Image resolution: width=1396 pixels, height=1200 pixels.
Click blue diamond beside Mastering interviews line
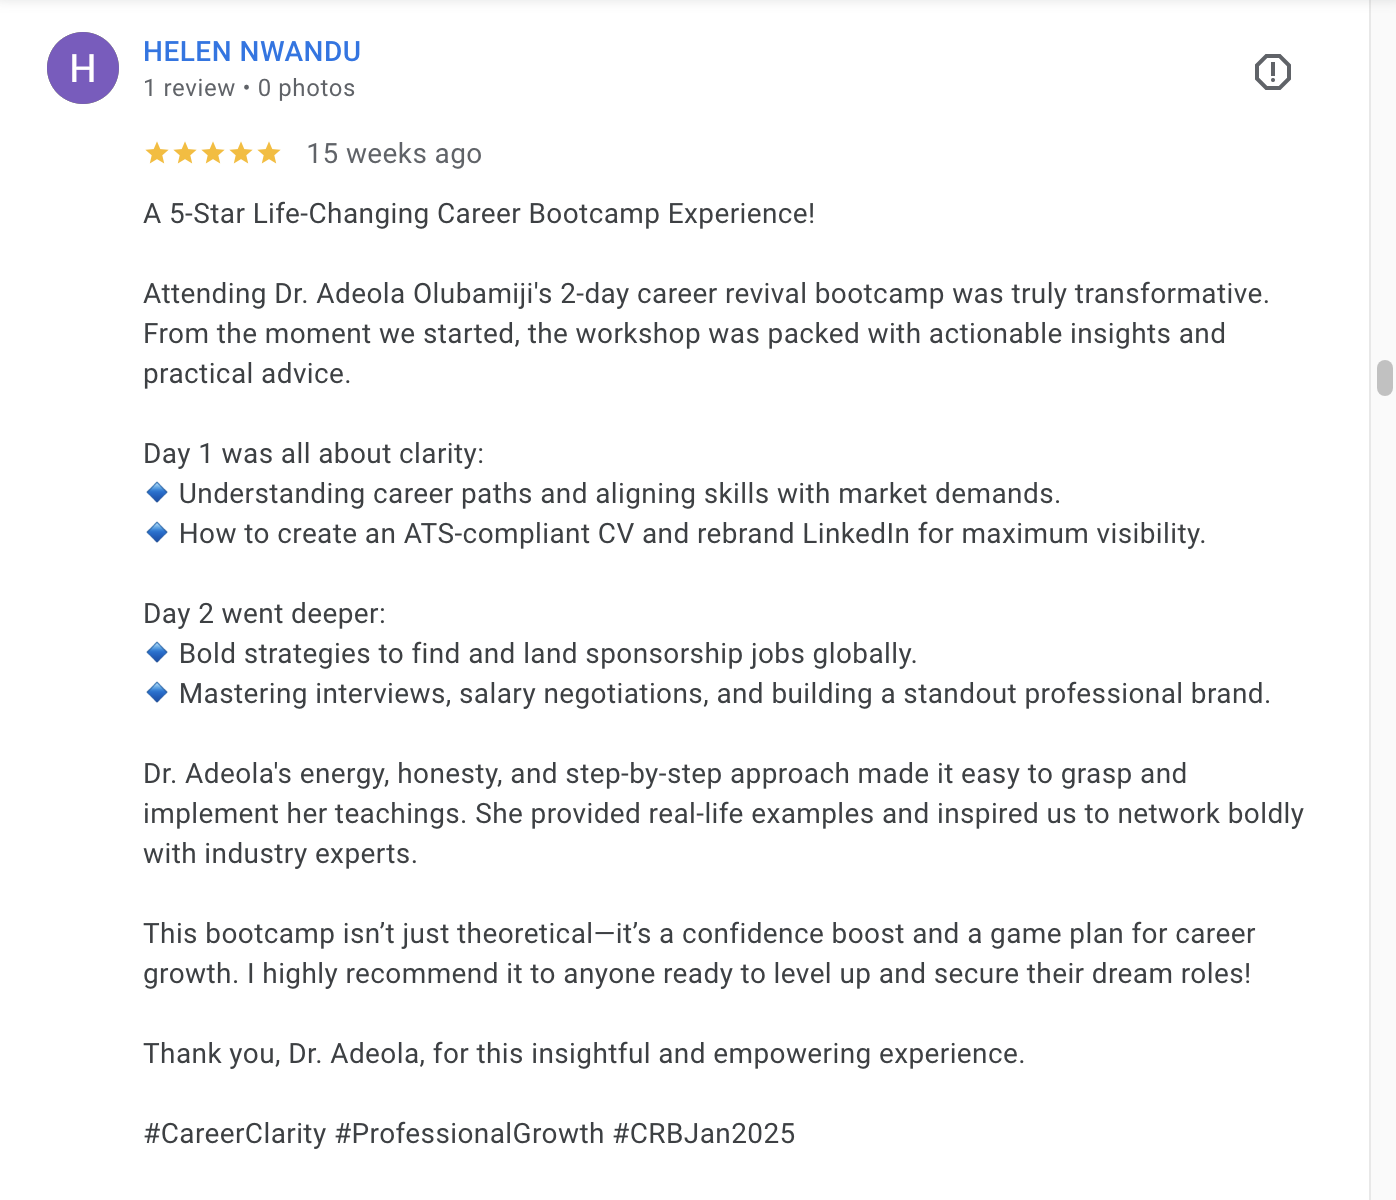tap(157, 692)
